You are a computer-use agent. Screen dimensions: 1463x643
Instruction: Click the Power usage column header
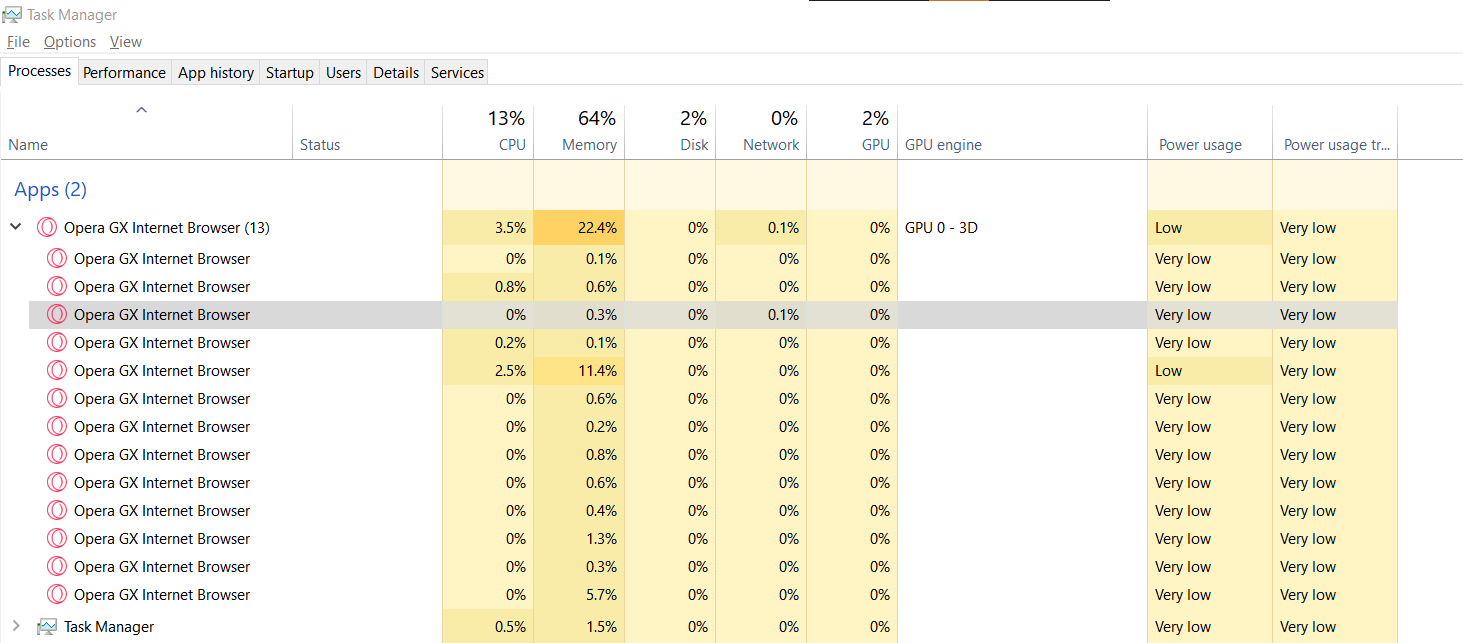tap(1199, 145)
